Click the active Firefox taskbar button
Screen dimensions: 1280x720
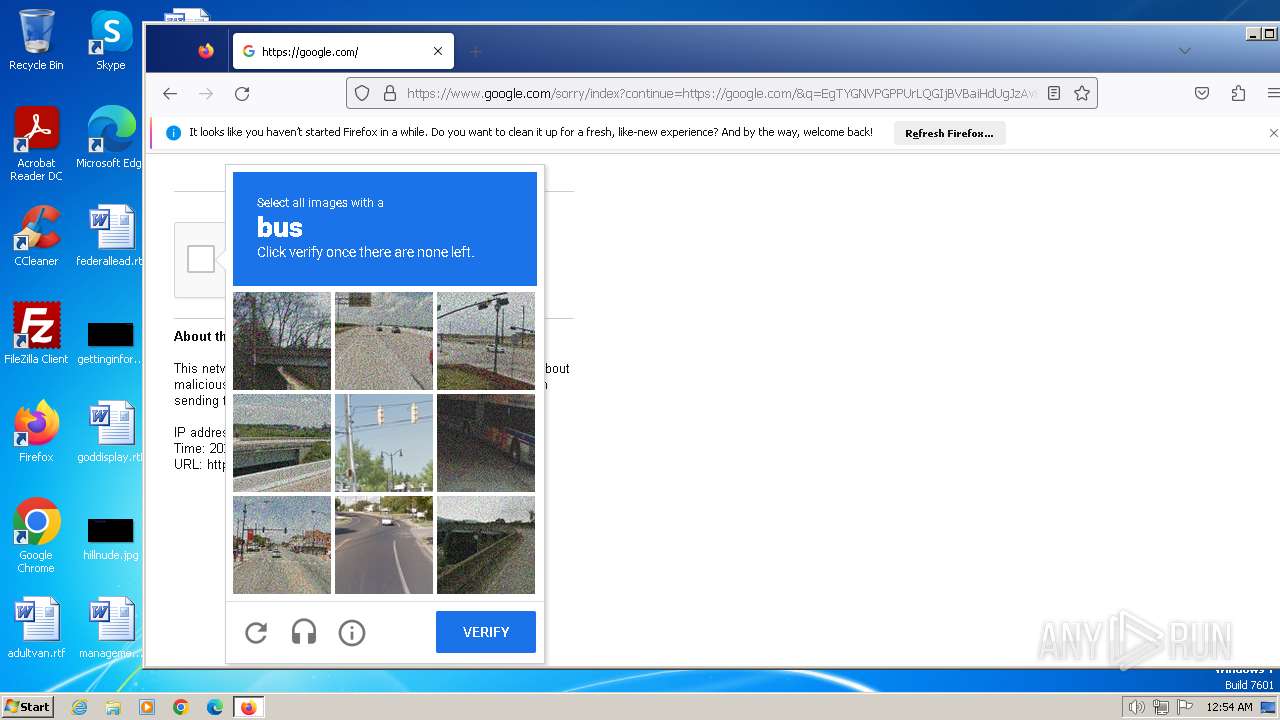[248, 707]
